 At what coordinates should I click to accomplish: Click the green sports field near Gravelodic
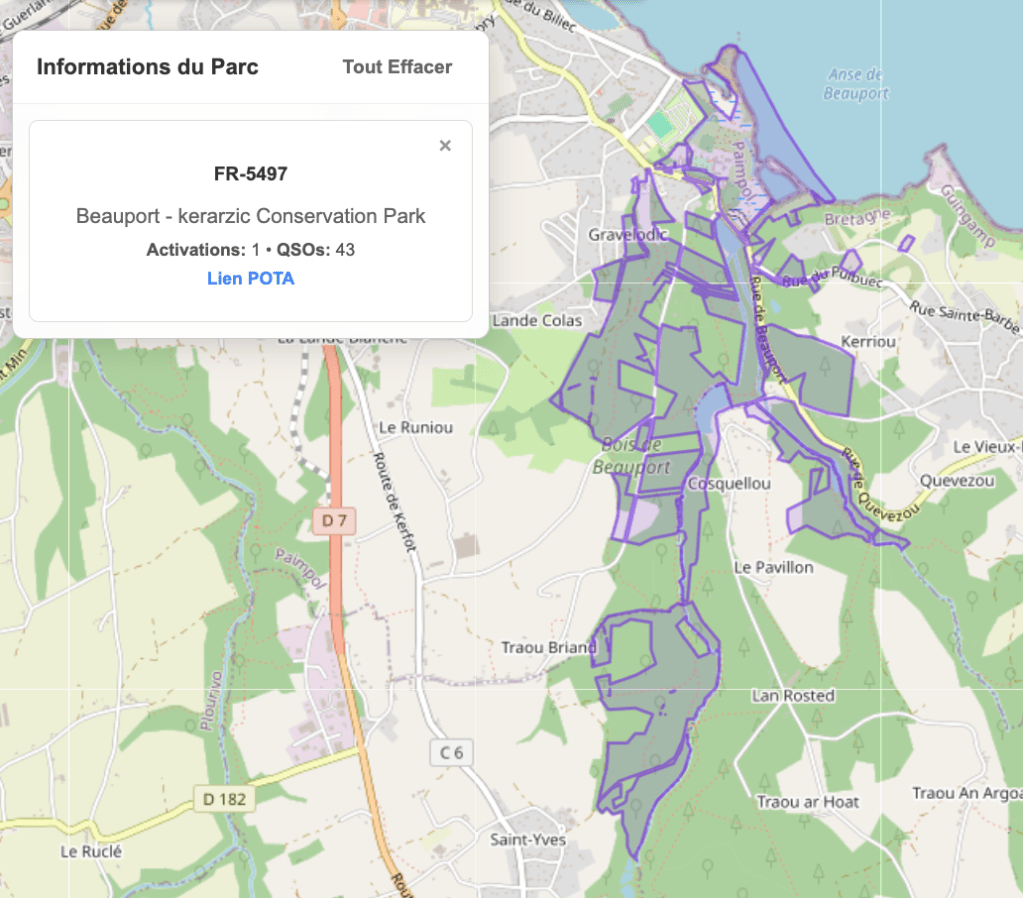click(x=659, y=125)
